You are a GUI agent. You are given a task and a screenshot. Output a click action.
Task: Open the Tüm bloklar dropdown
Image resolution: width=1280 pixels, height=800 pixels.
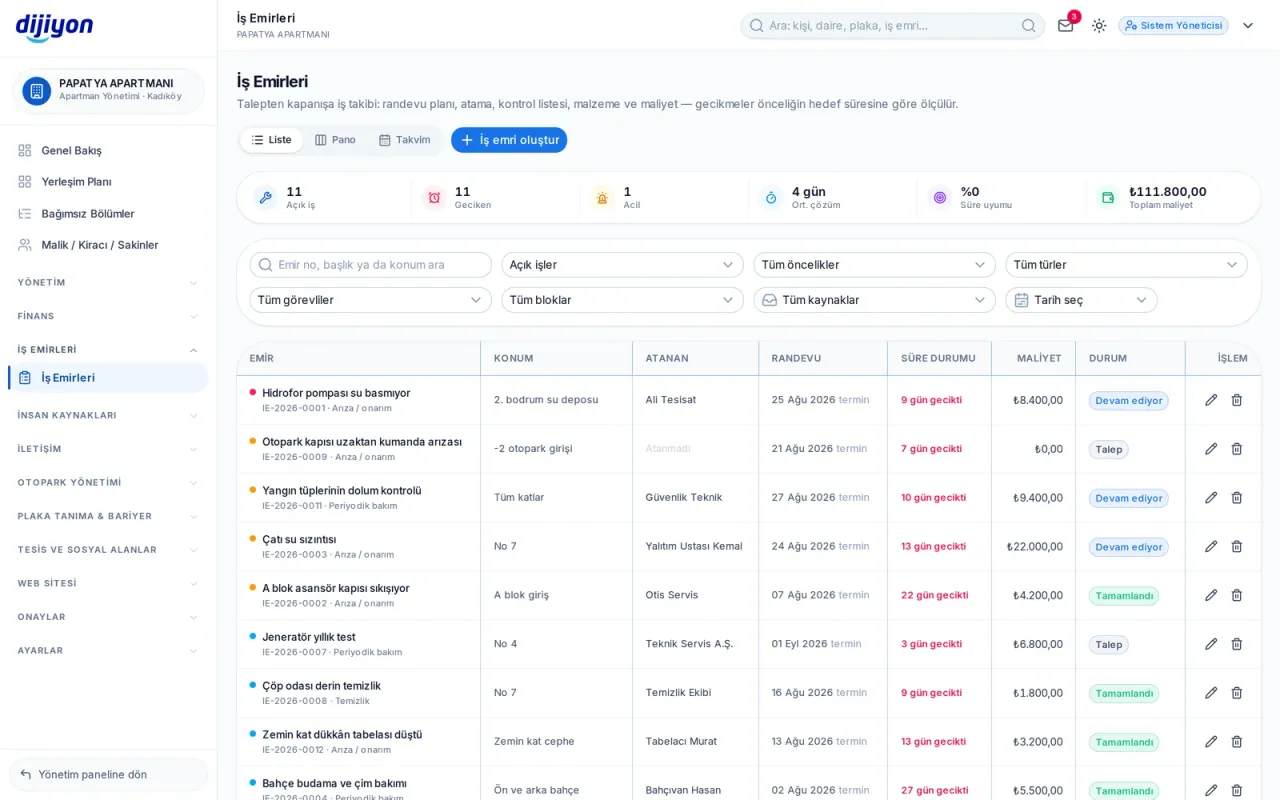click(622, 300)
